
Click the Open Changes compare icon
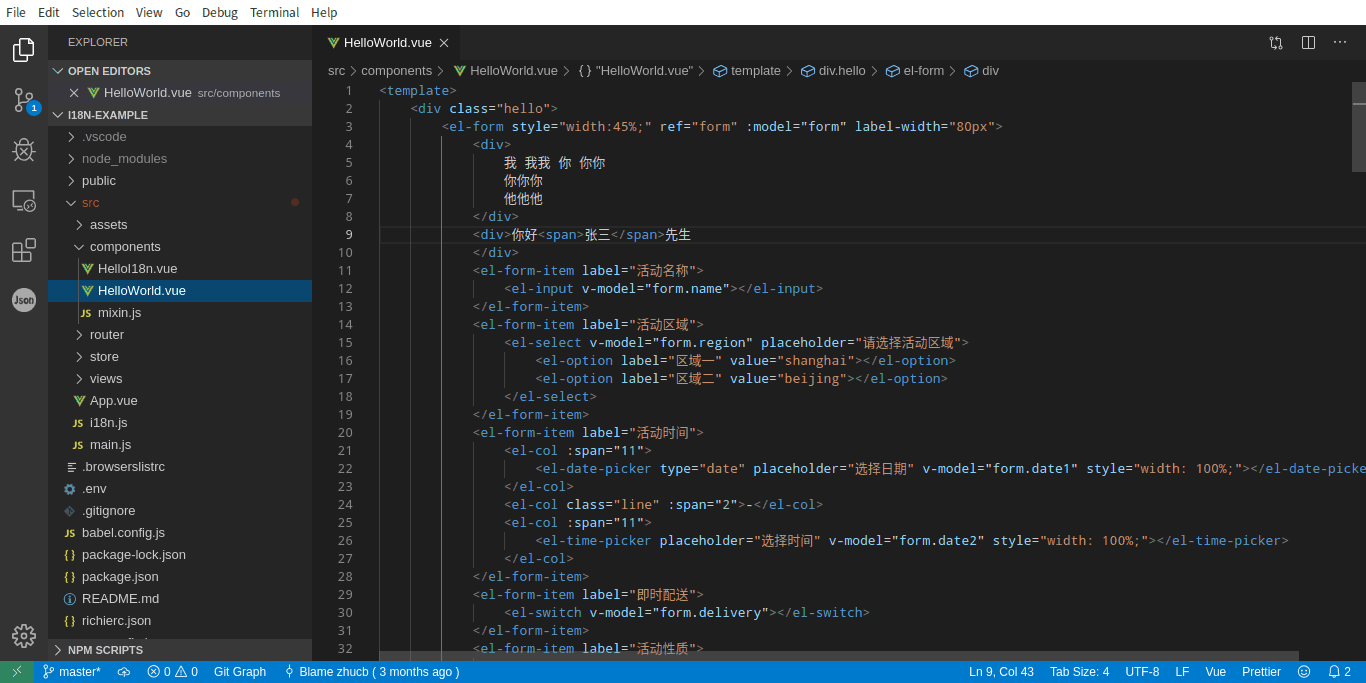click(1276, 43)
